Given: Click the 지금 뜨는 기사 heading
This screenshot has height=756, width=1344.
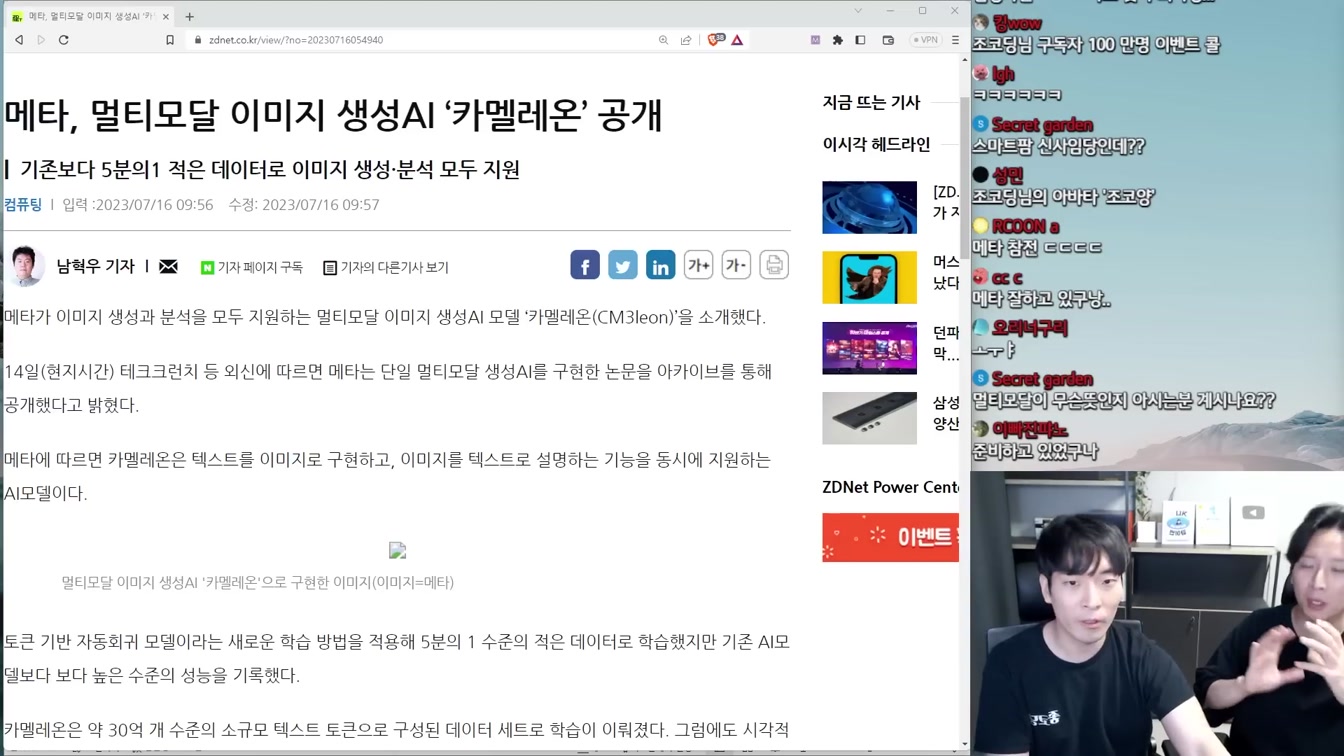Looking at the screenshot, I should click(871, 102).
